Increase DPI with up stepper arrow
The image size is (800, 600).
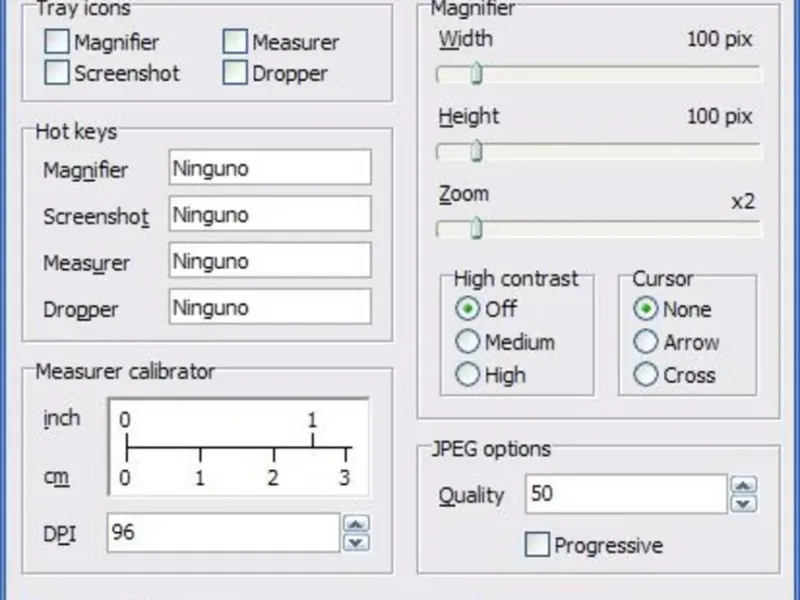coord(356,523)
